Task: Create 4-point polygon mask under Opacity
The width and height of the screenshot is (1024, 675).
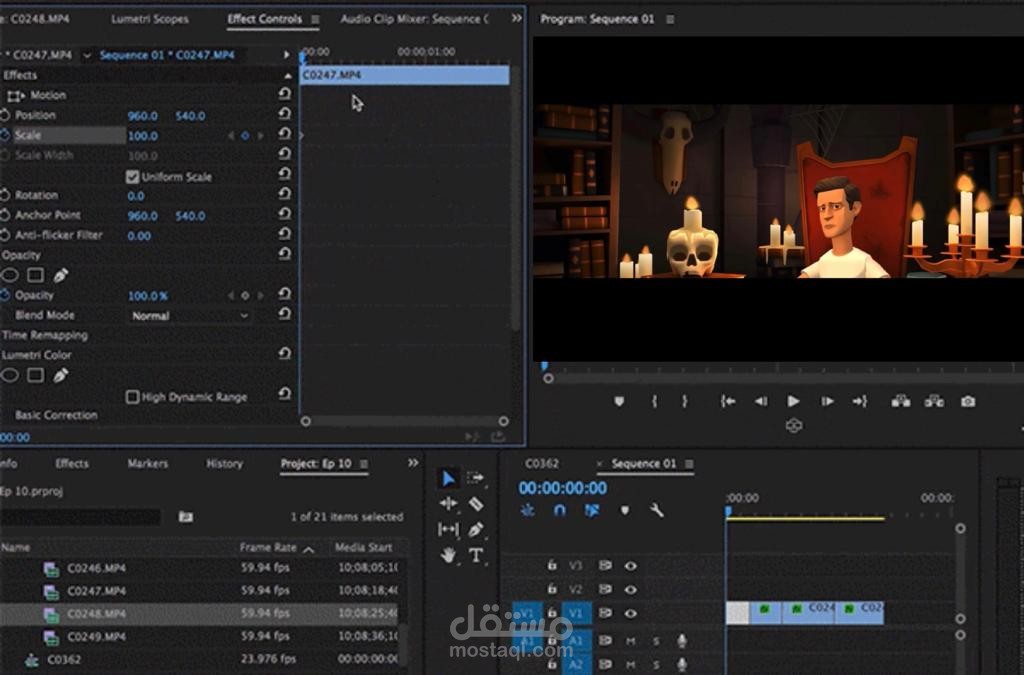Action: (x=36, y=275)
